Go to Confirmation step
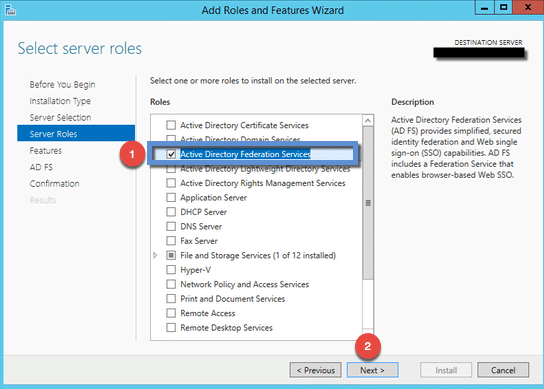Viewport: 544px width, 389px height. pyautogui.click(x=54, y=184)
